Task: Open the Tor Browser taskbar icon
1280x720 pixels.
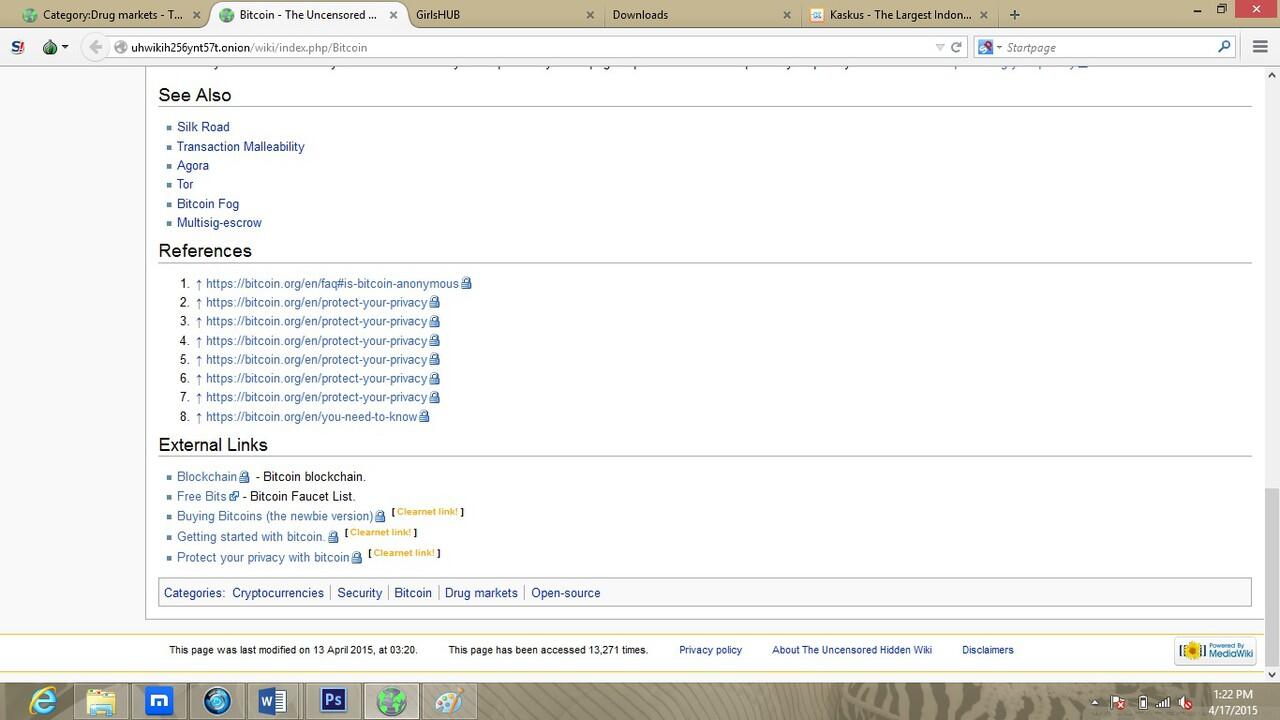Action: point(391,702)
